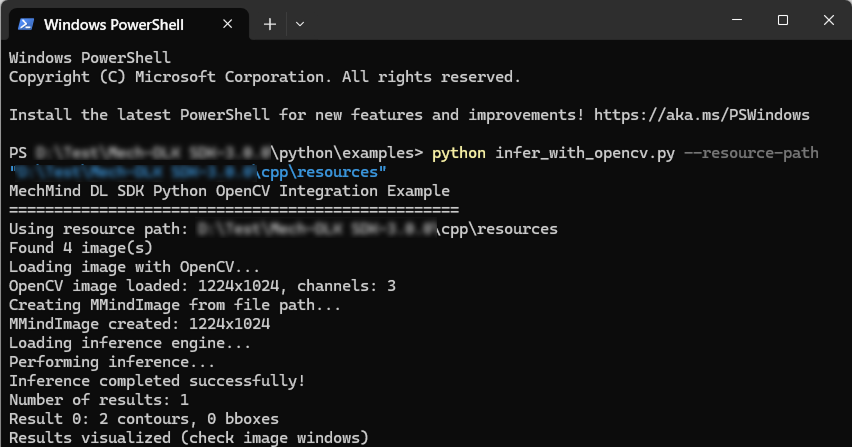Click the PowerShell icon in the tab
852x447 pixels.
tap(26, 24)
